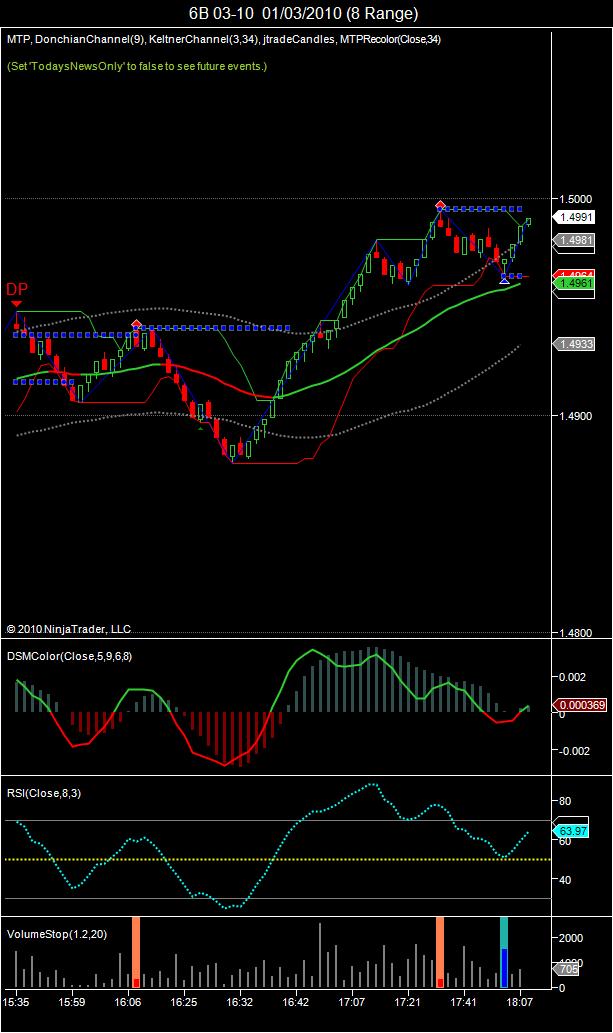Click the 1.4800 price axis label
This screenshot has height=1033, width=613.
575,633
